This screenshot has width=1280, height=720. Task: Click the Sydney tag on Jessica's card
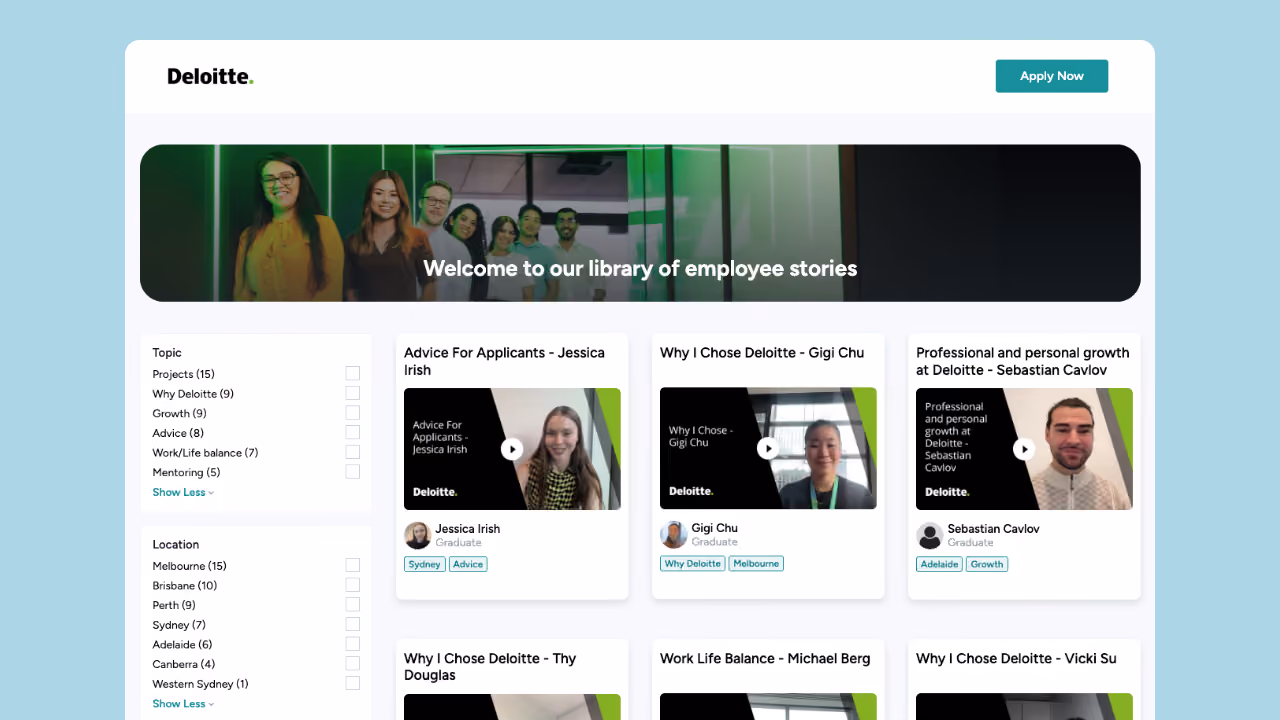425,564
